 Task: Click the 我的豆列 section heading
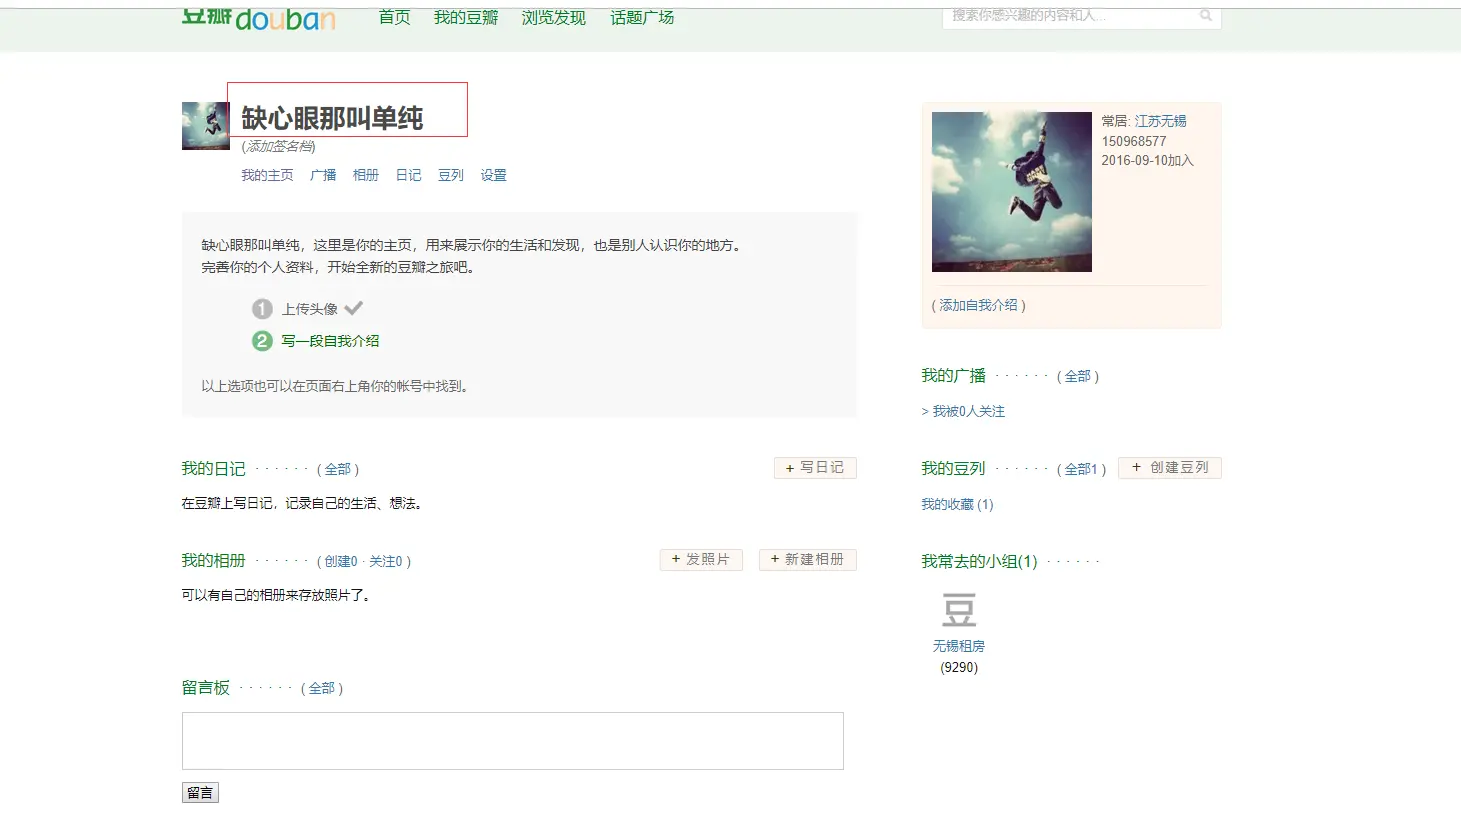click(x=953, y=468)
